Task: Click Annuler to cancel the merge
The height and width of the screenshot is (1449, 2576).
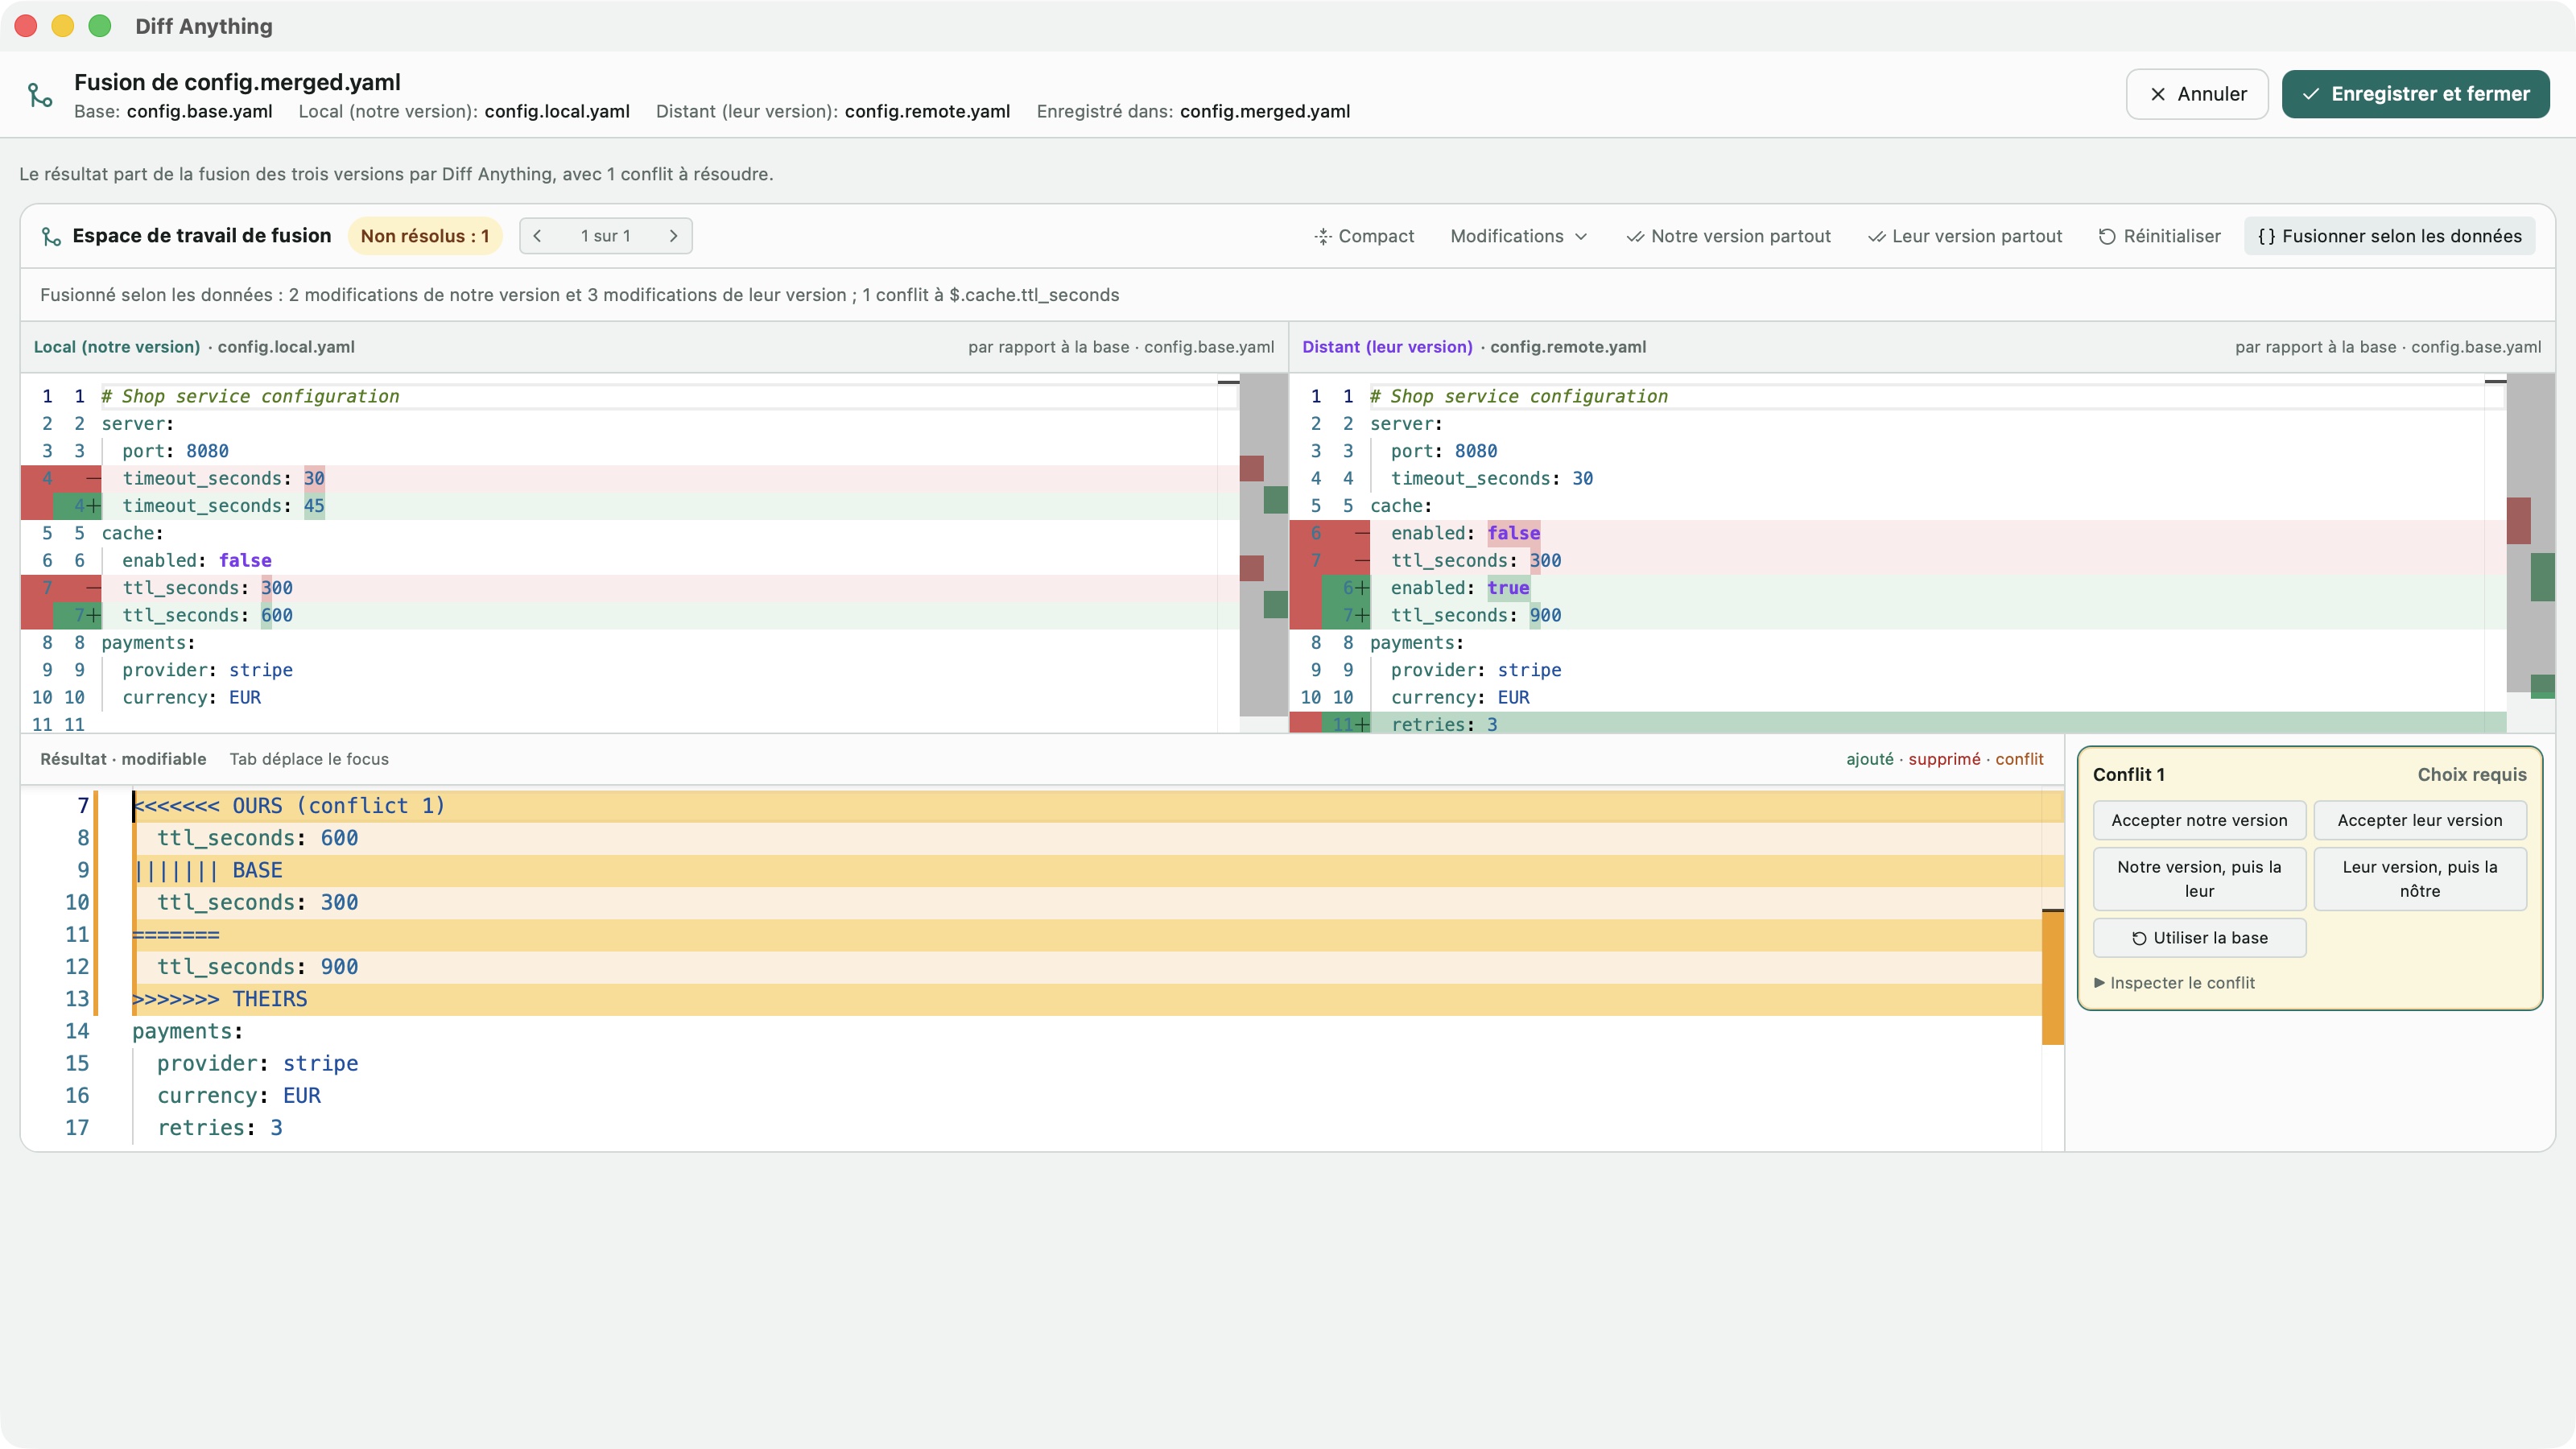Action: pyautogui.click(x=2197, y=94)
